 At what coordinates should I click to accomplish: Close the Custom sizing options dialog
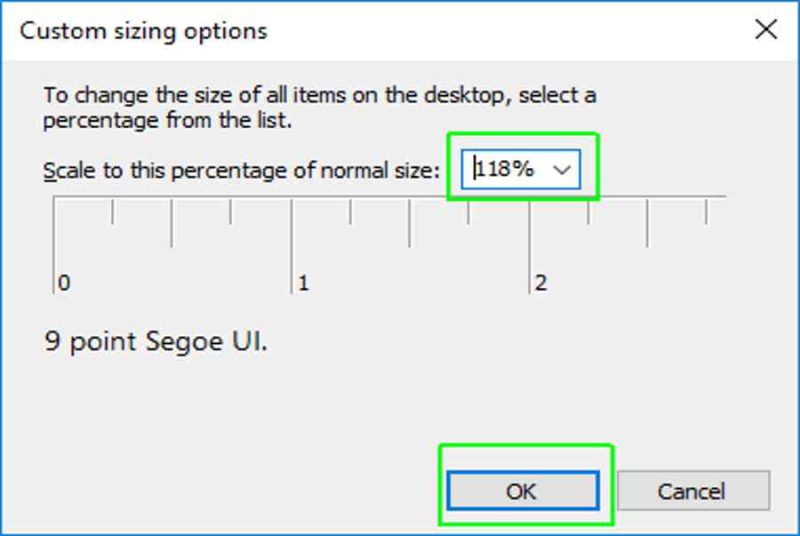766,30
